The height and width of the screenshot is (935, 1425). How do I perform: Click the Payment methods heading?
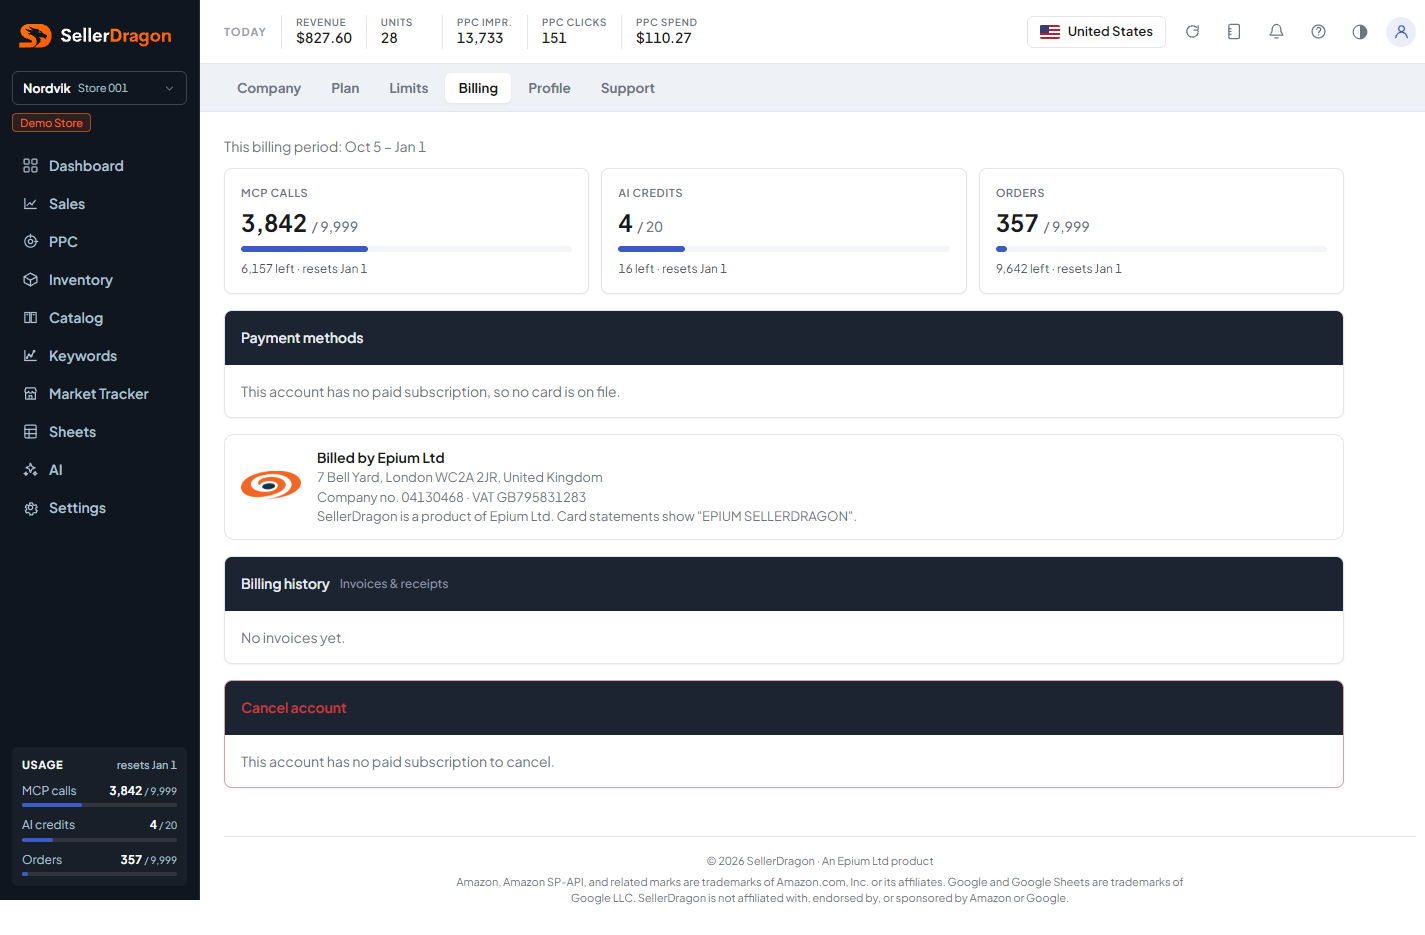pyautogui.click(x=302, y=338)
